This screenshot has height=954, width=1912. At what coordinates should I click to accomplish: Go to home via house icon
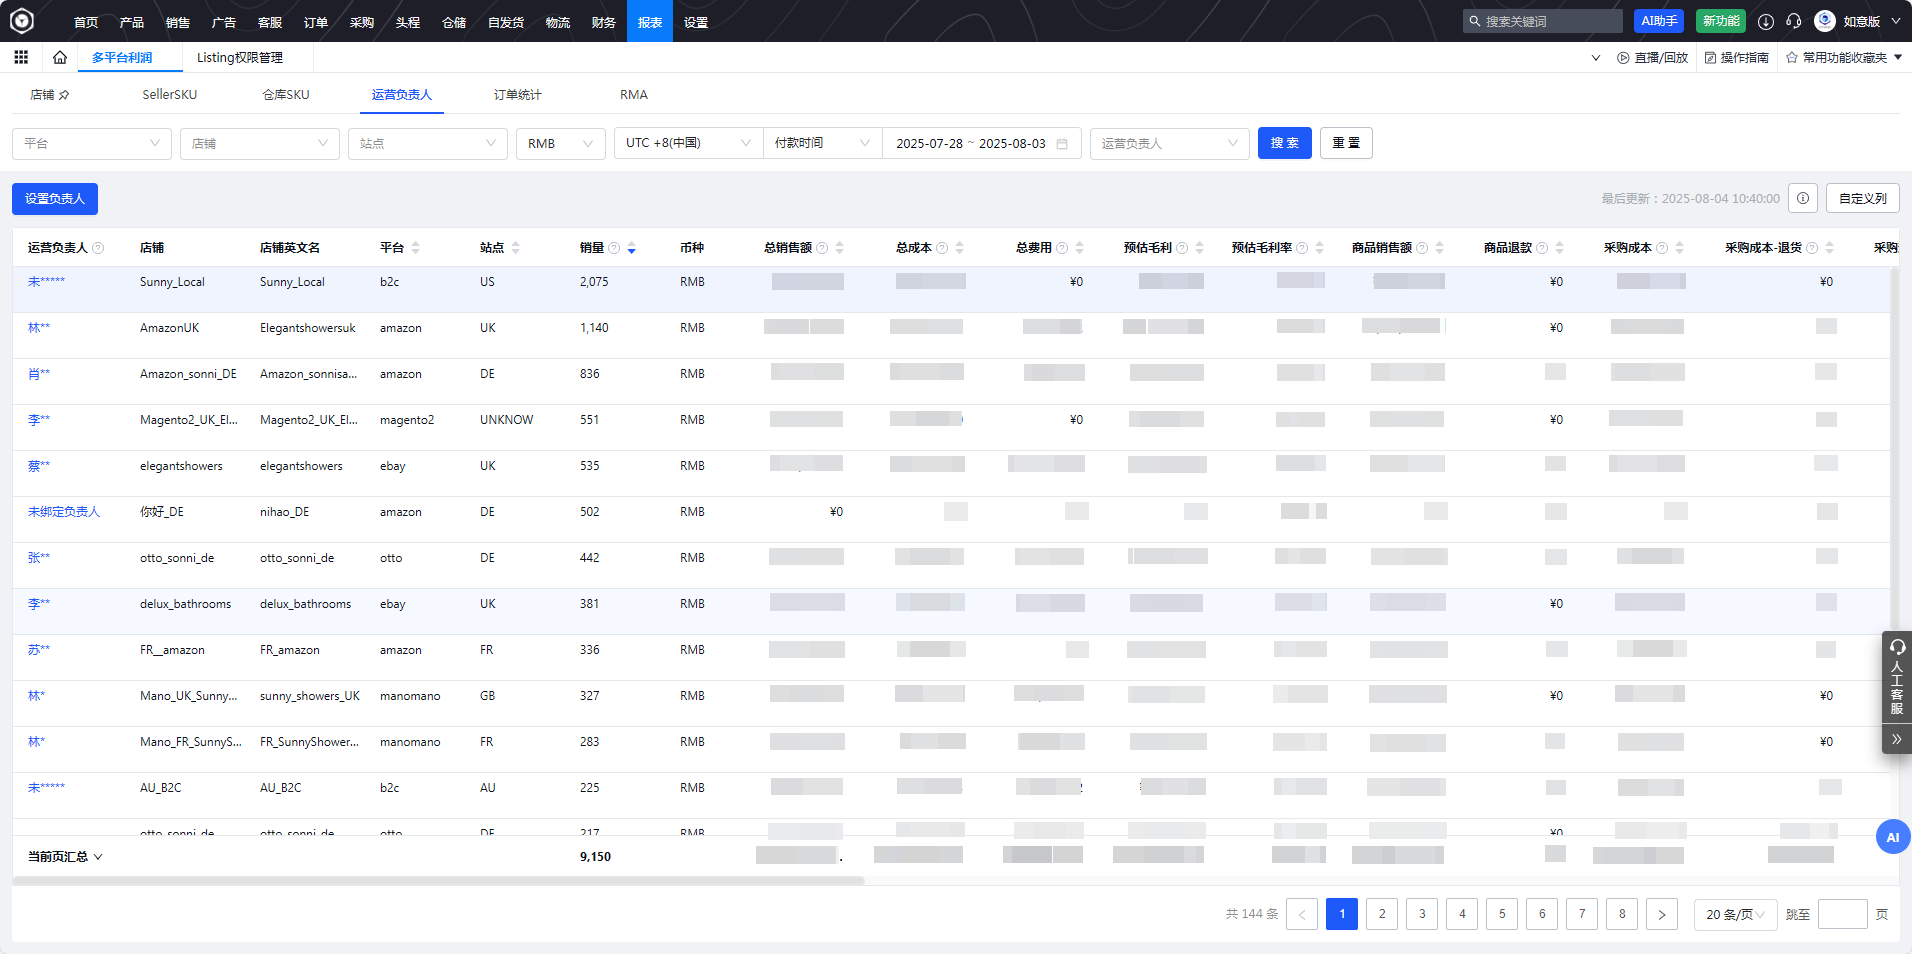(60, 57)
